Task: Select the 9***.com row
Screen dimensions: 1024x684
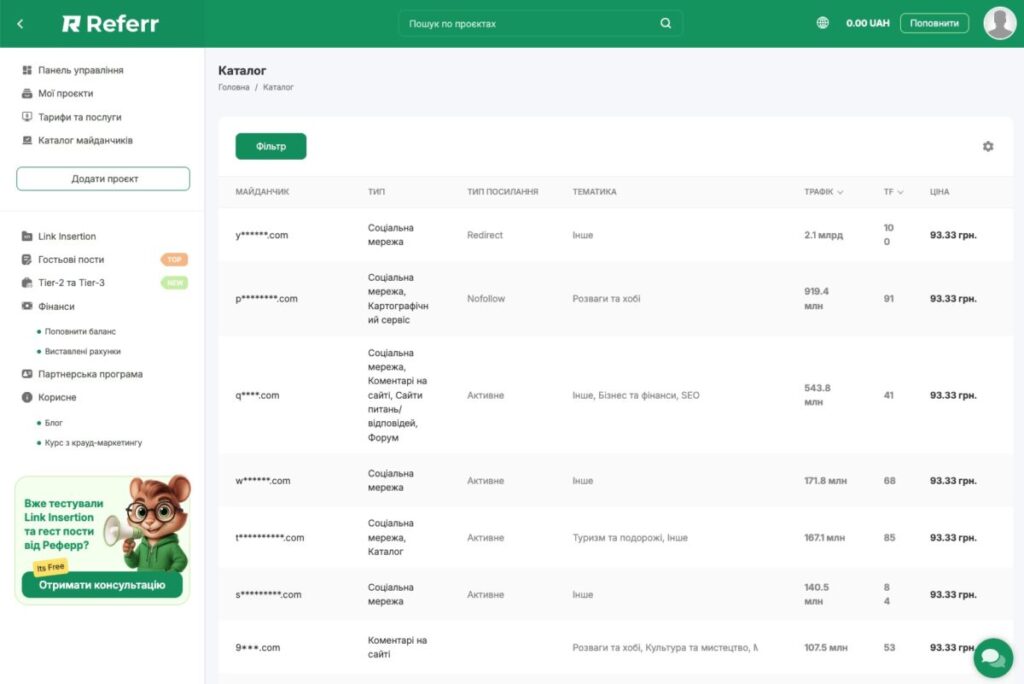Action: point(615,647)
